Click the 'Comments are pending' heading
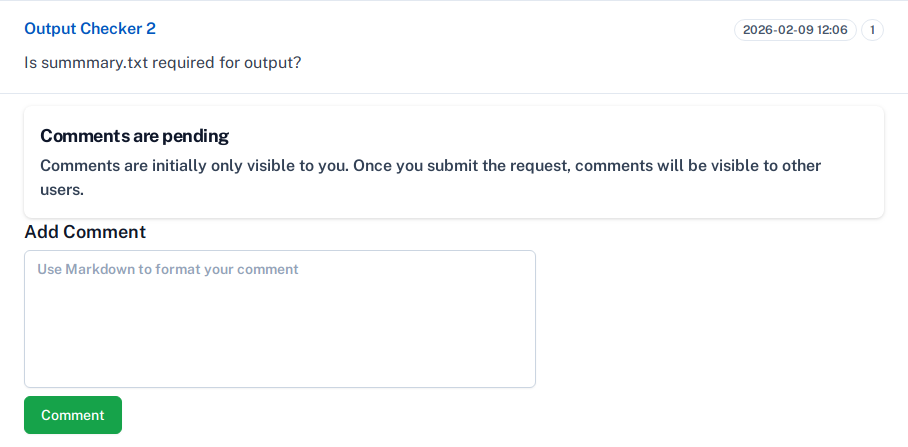The image size is (908, 447). click(x=134, y=136)
